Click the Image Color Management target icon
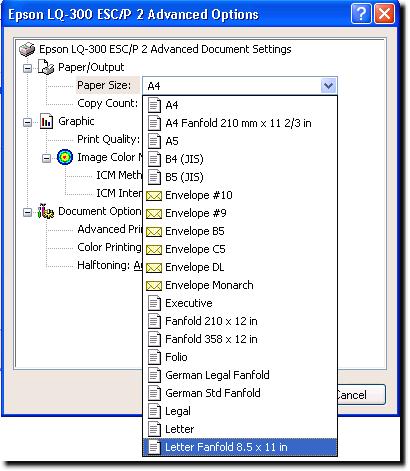 [x=65, y=157]
